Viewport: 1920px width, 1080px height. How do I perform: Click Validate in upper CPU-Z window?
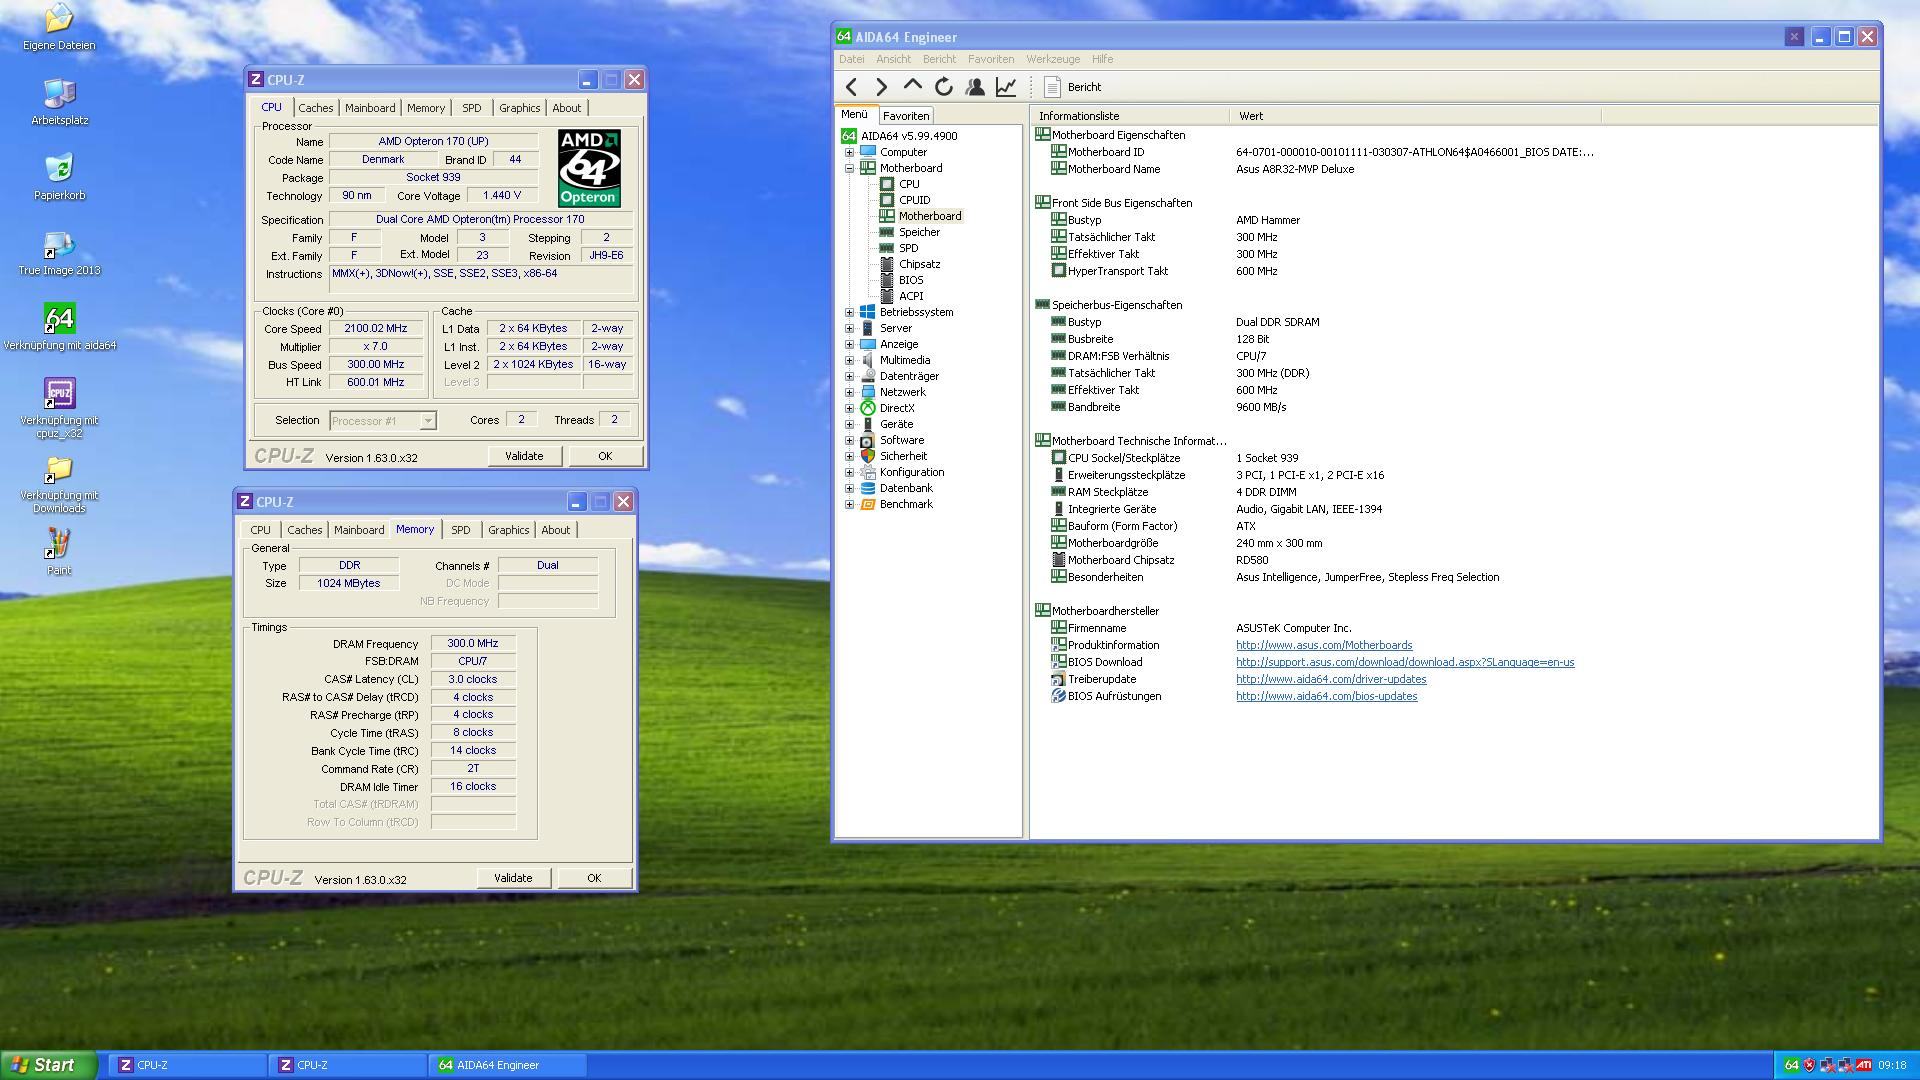coord(524,456)
